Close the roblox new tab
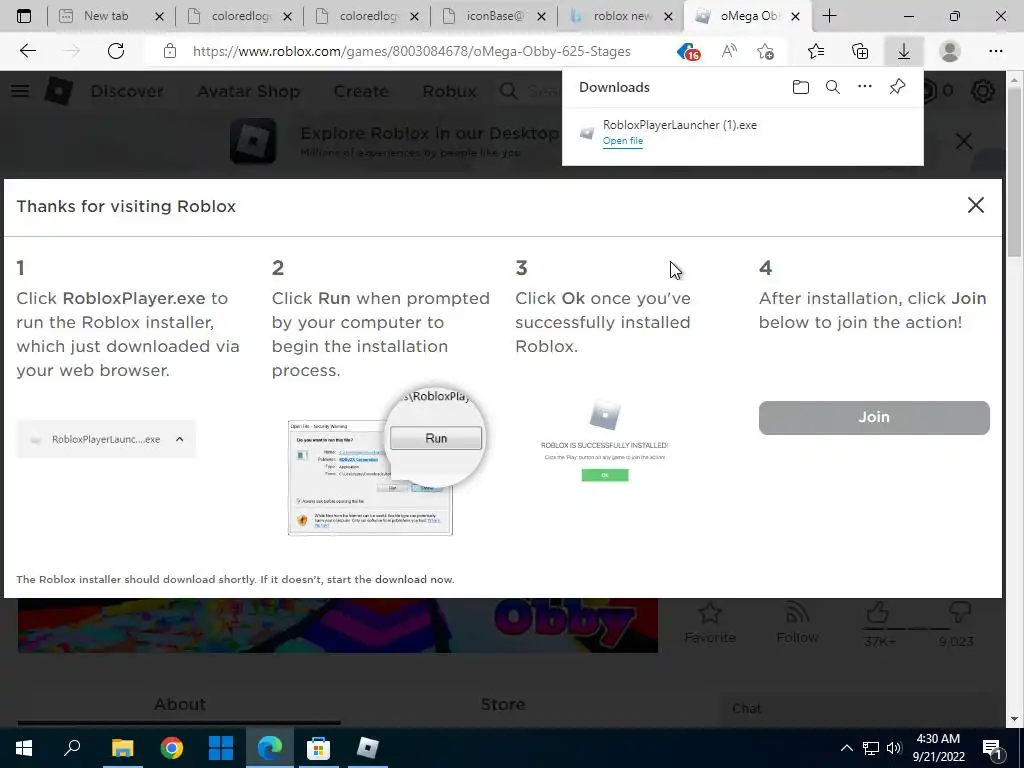This screenshot has height=768, width=1024. 668,16
